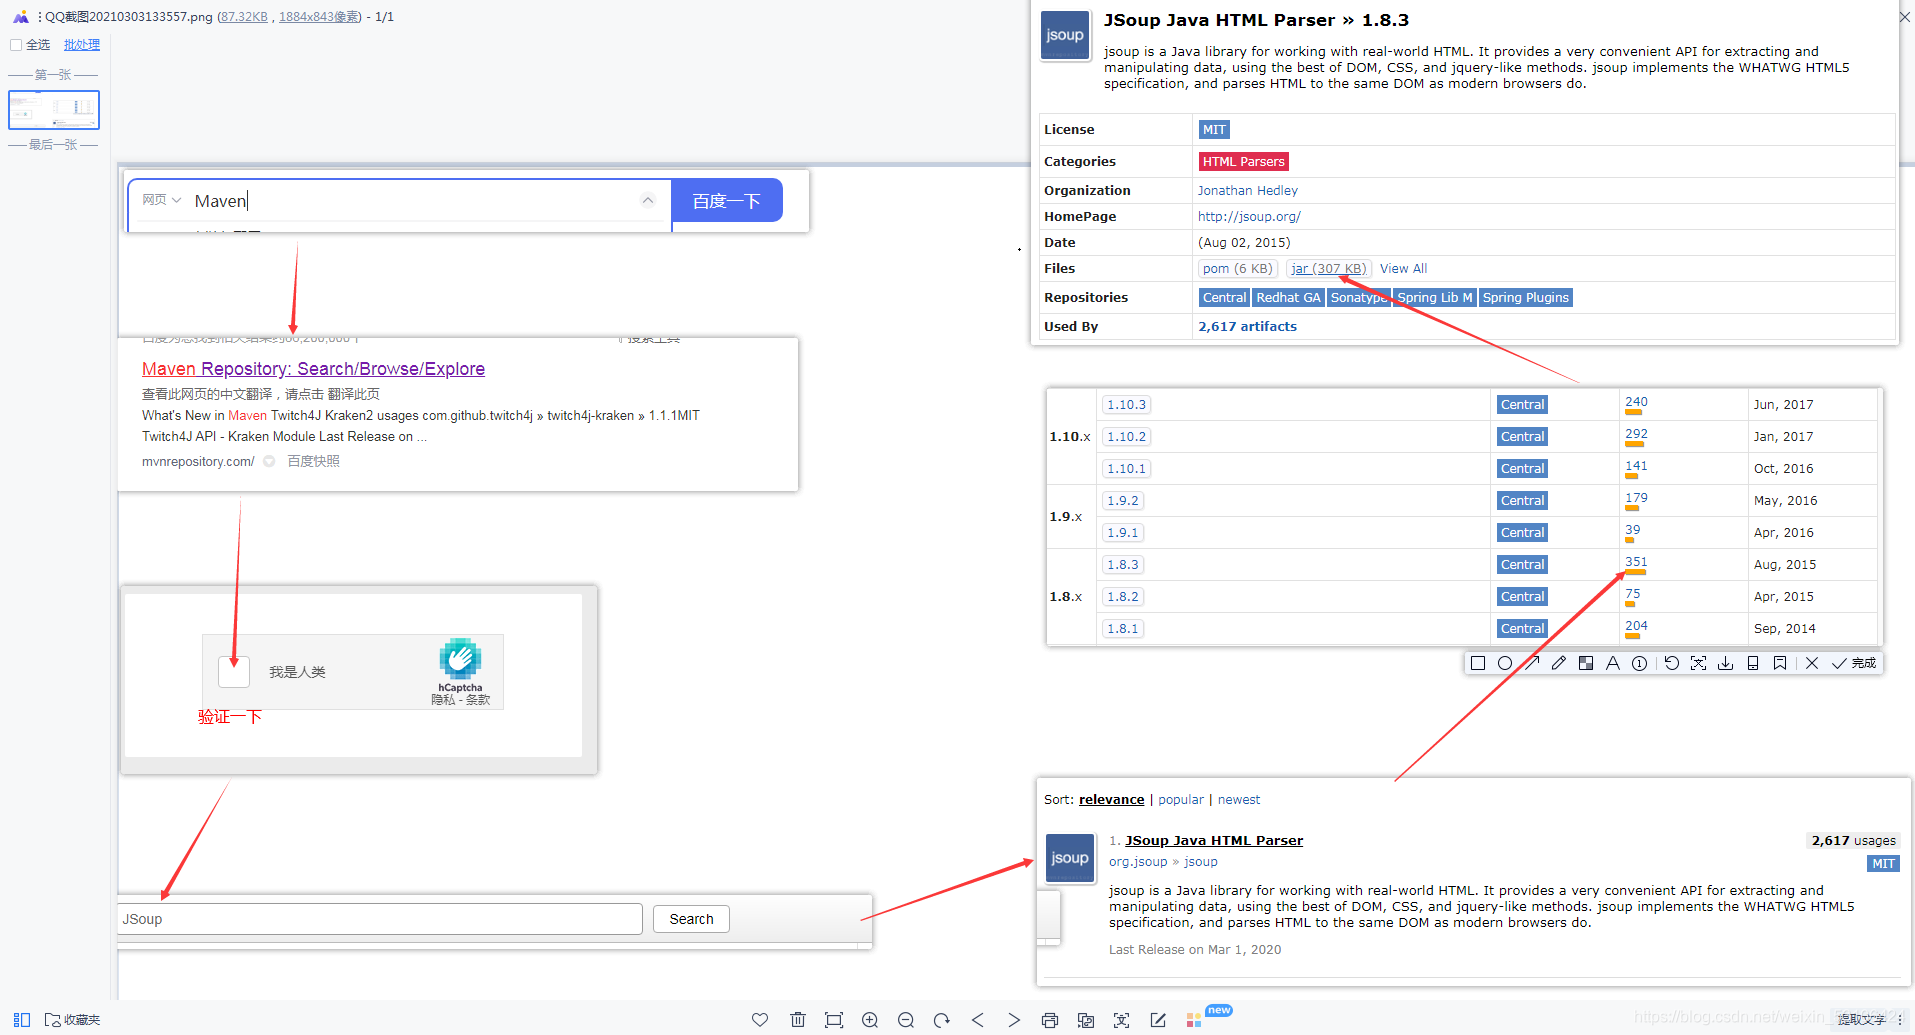Collapse suggestions with the chevron in search box
This screenshot has width=1915, height=1035.
point(648,200)
